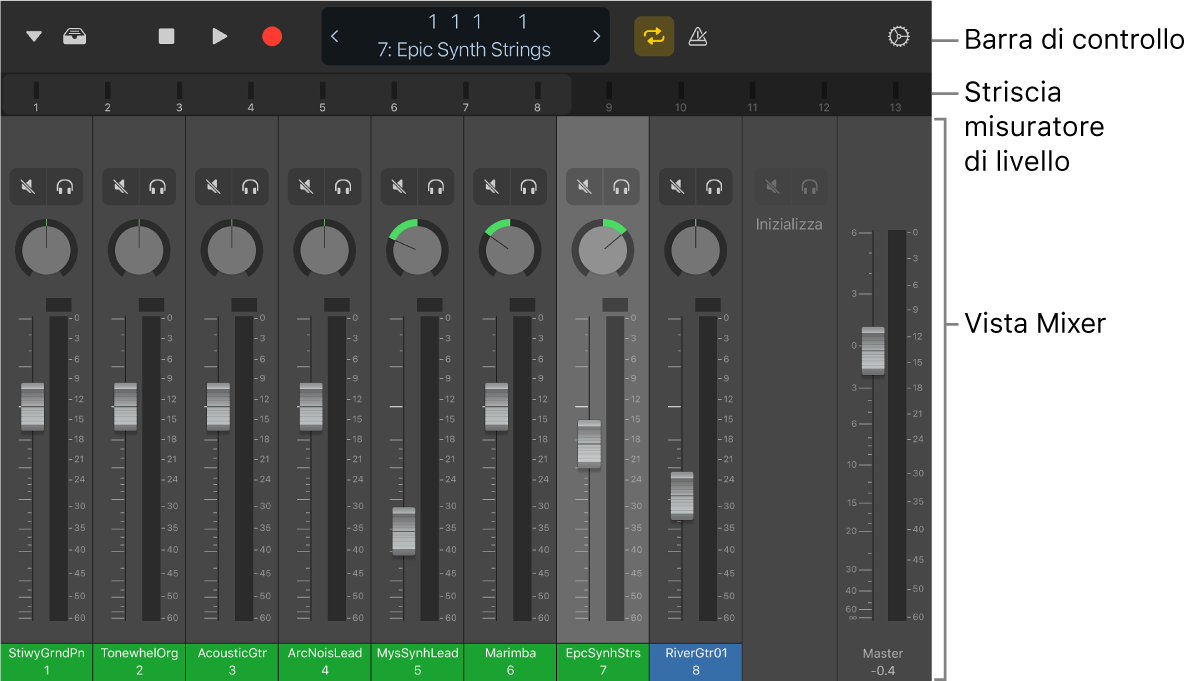The width and height of the screenshot is (1192, 681).
Task: Click level meter strip slot 4
Action: click(251, 97)
